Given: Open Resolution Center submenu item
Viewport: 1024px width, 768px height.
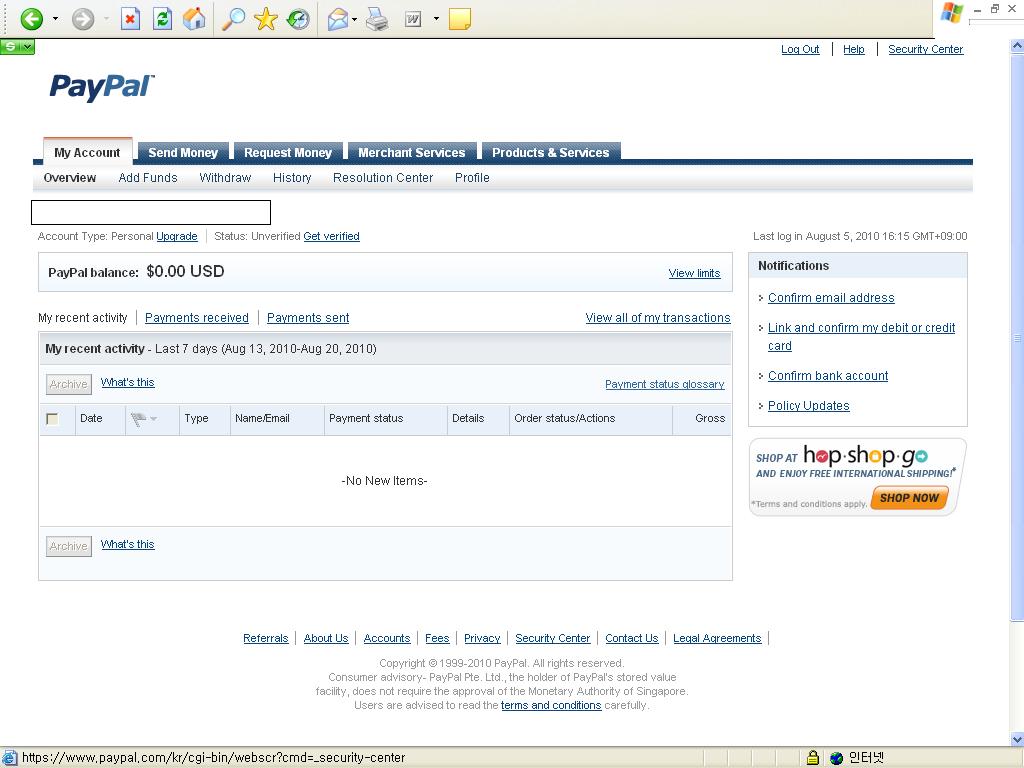Looking at the screenshot, I should point(383,178).
